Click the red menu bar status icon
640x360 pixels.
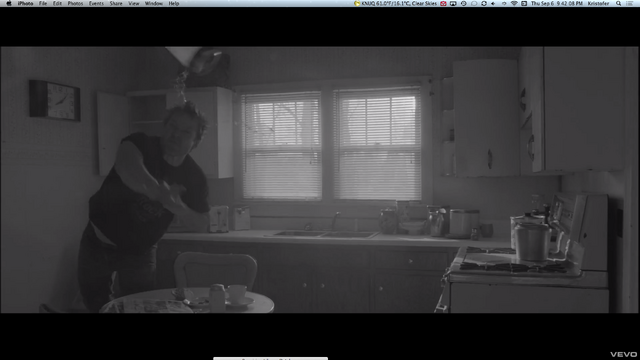[x=443, y=3]
